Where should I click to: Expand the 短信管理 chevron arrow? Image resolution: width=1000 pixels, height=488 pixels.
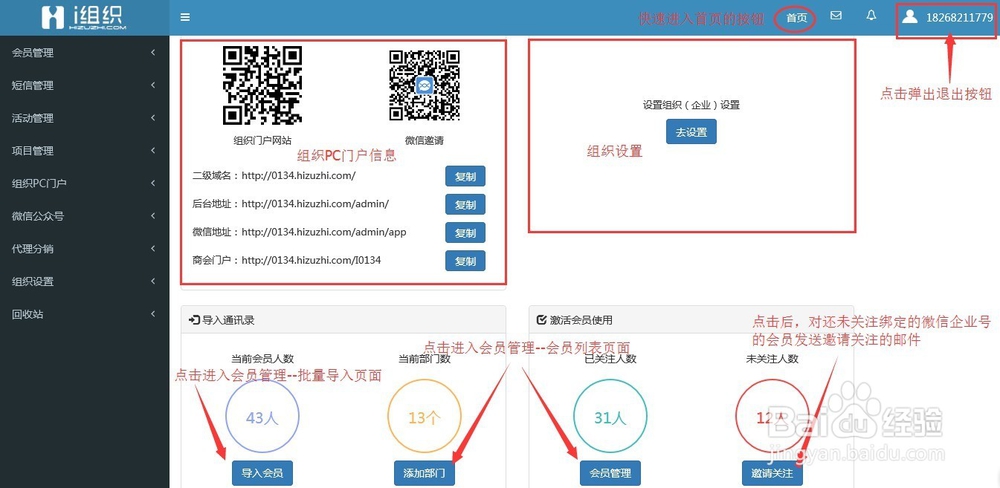[x=153, y=85]
